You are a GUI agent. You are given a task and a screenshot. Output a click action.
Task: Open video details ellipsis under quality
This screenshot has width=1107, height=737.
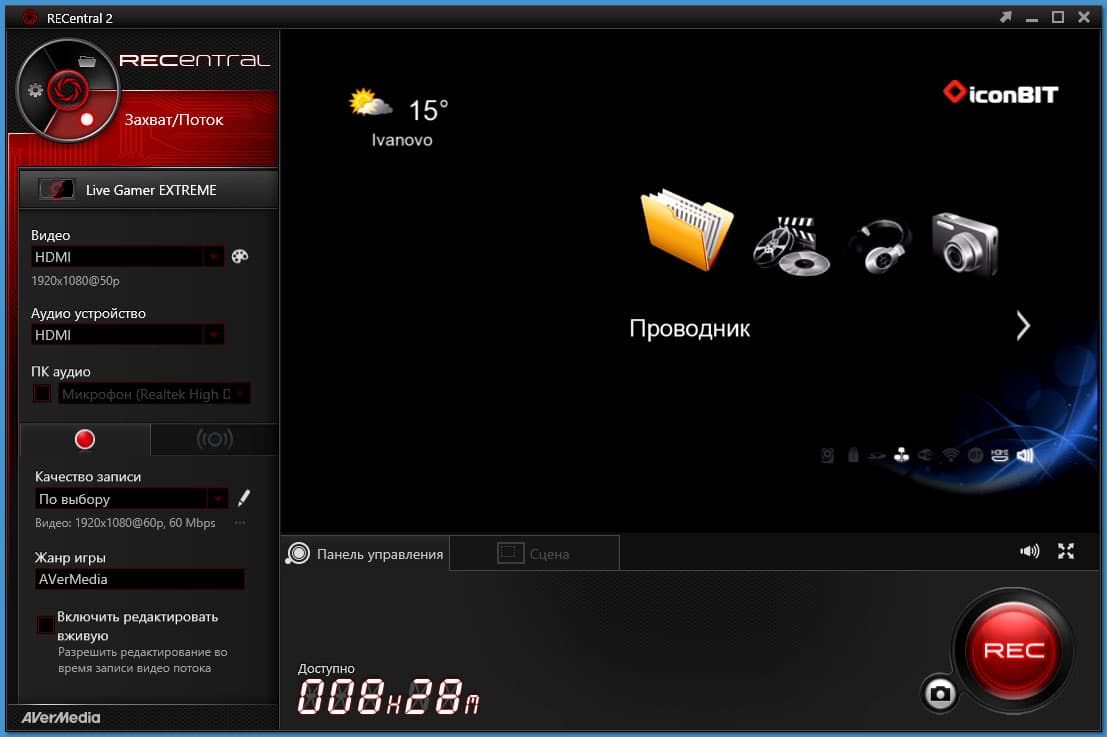(x=240, y=523)
